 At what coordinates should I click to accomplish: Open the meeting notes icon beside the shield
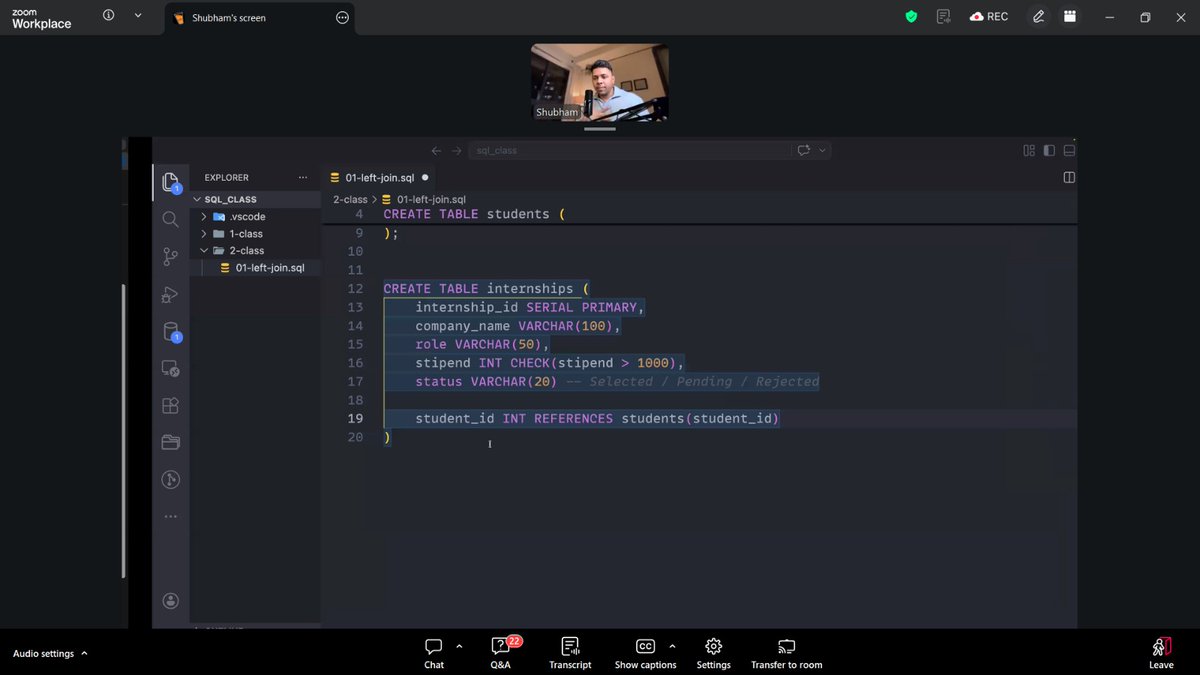943,17
